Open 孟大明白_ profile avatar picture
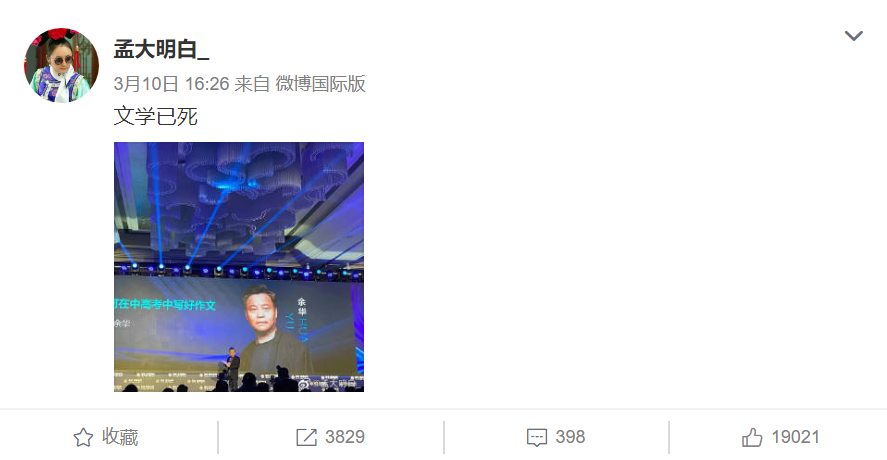 coord(61,65)
